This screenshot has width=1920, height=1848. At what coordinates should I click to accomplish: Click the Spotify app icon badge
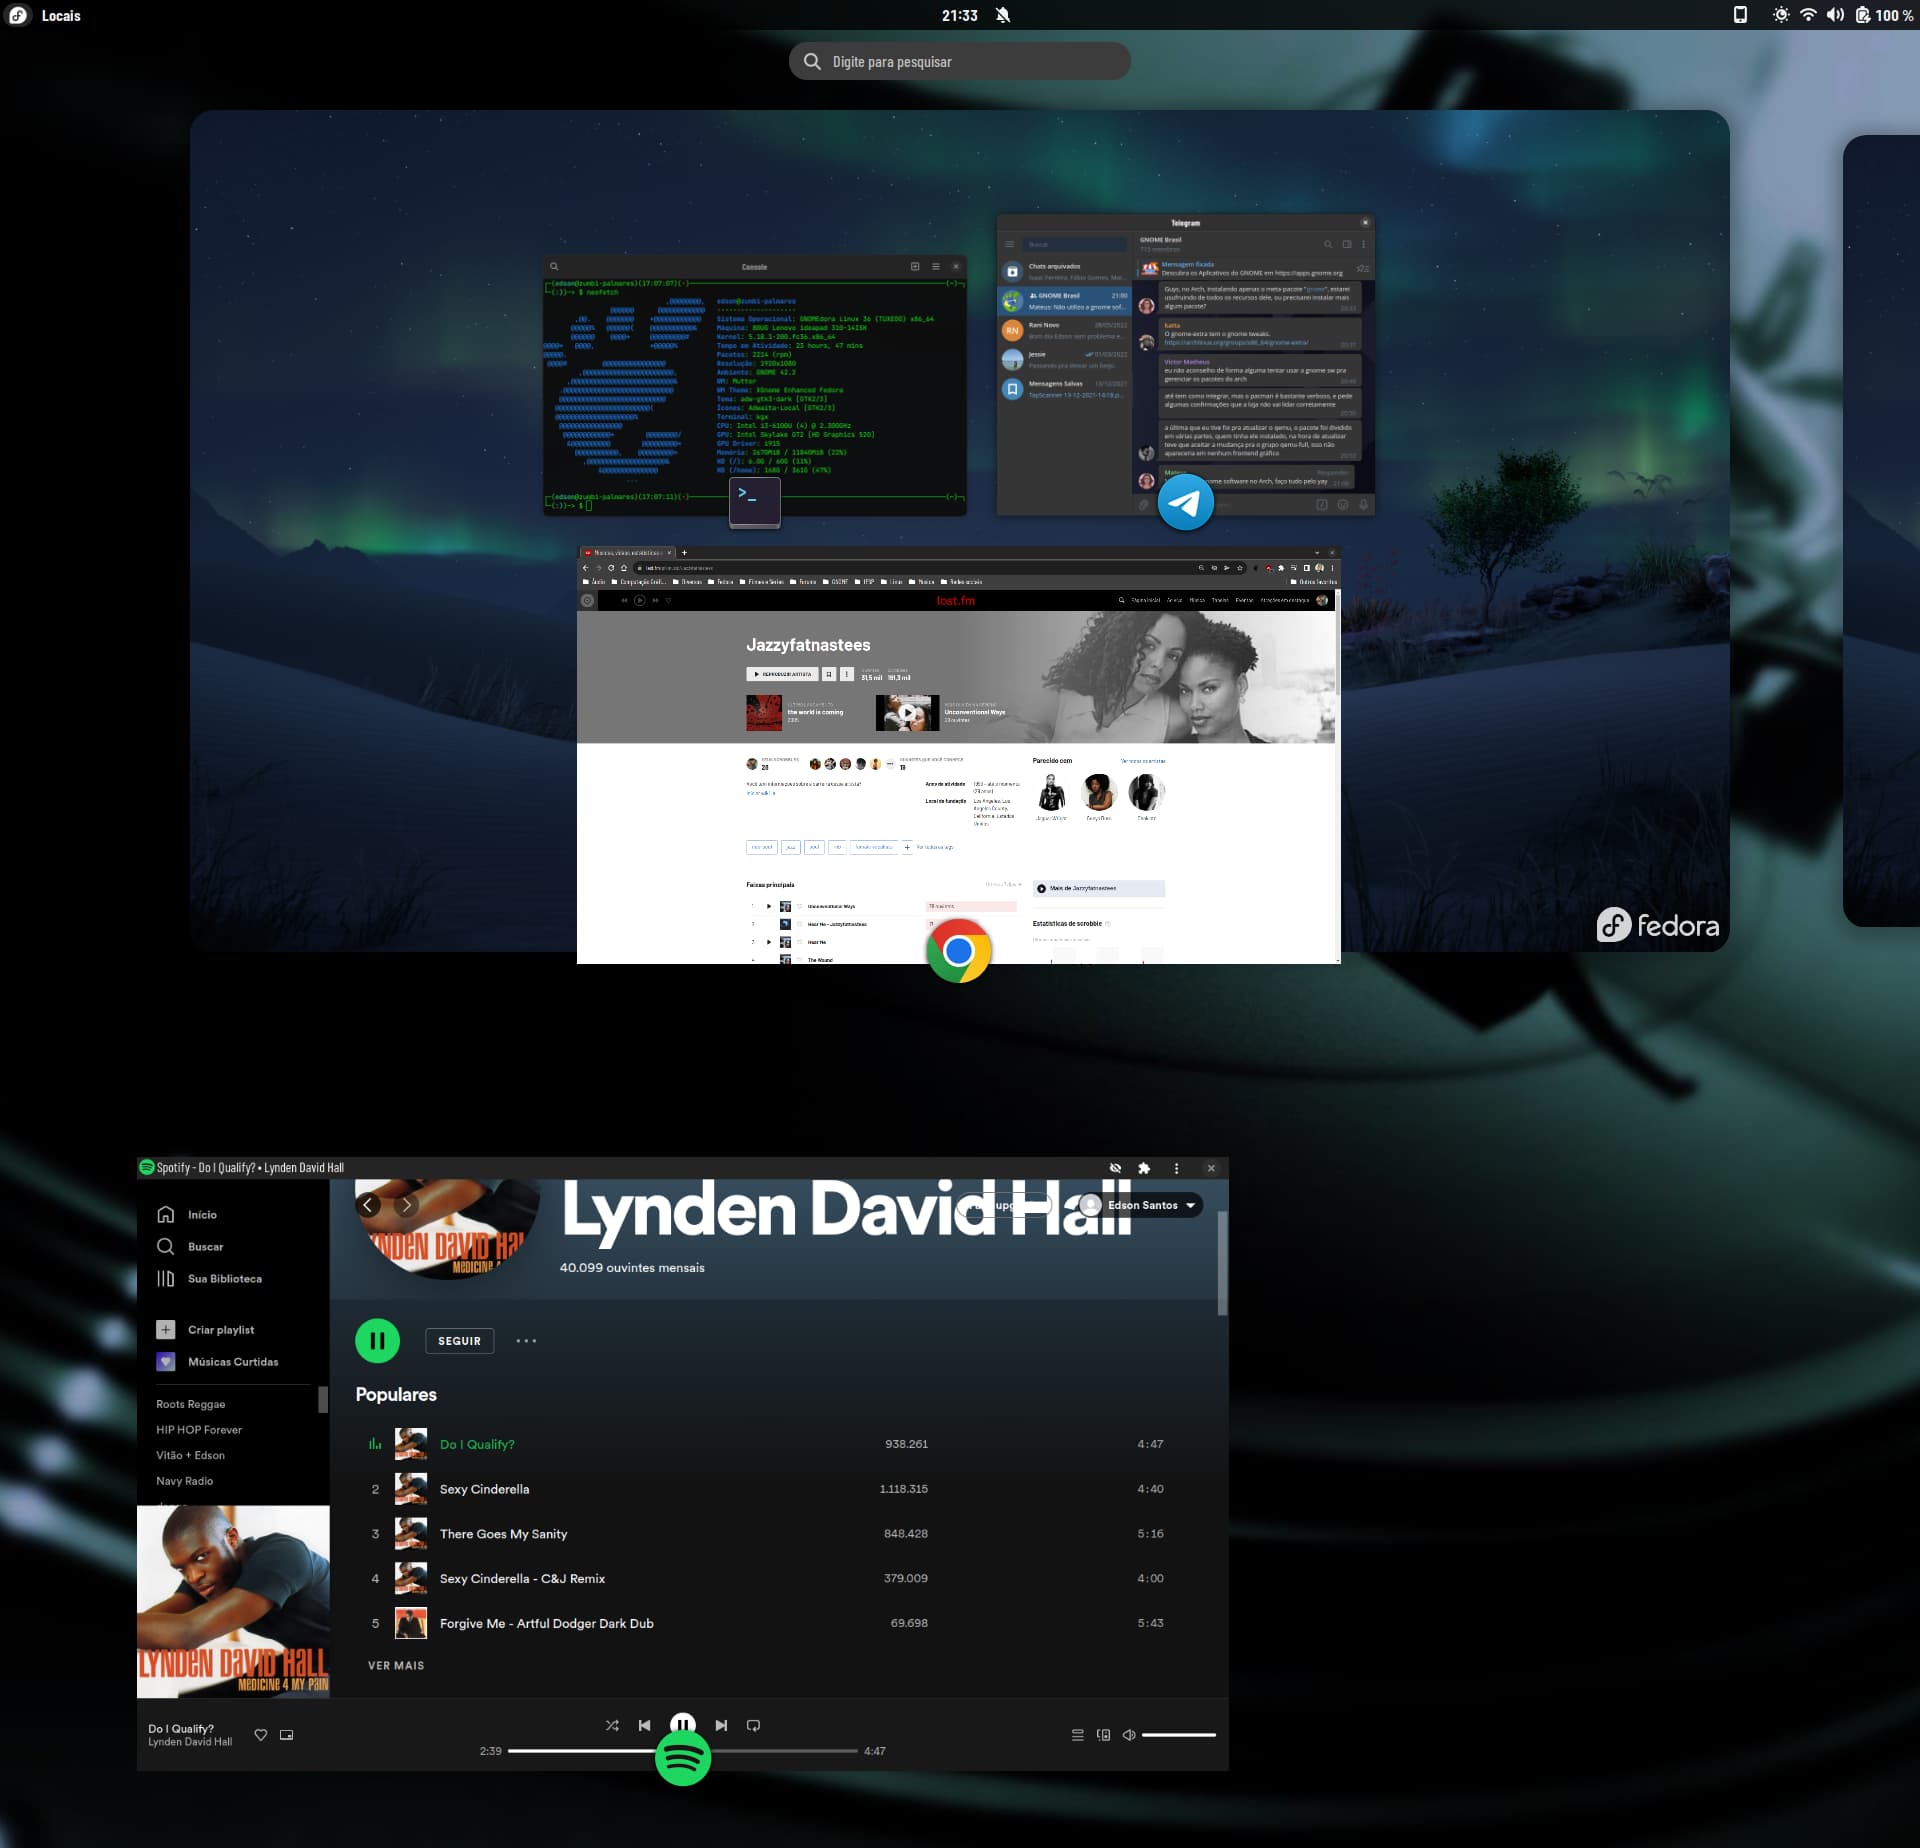point(683,1758)
